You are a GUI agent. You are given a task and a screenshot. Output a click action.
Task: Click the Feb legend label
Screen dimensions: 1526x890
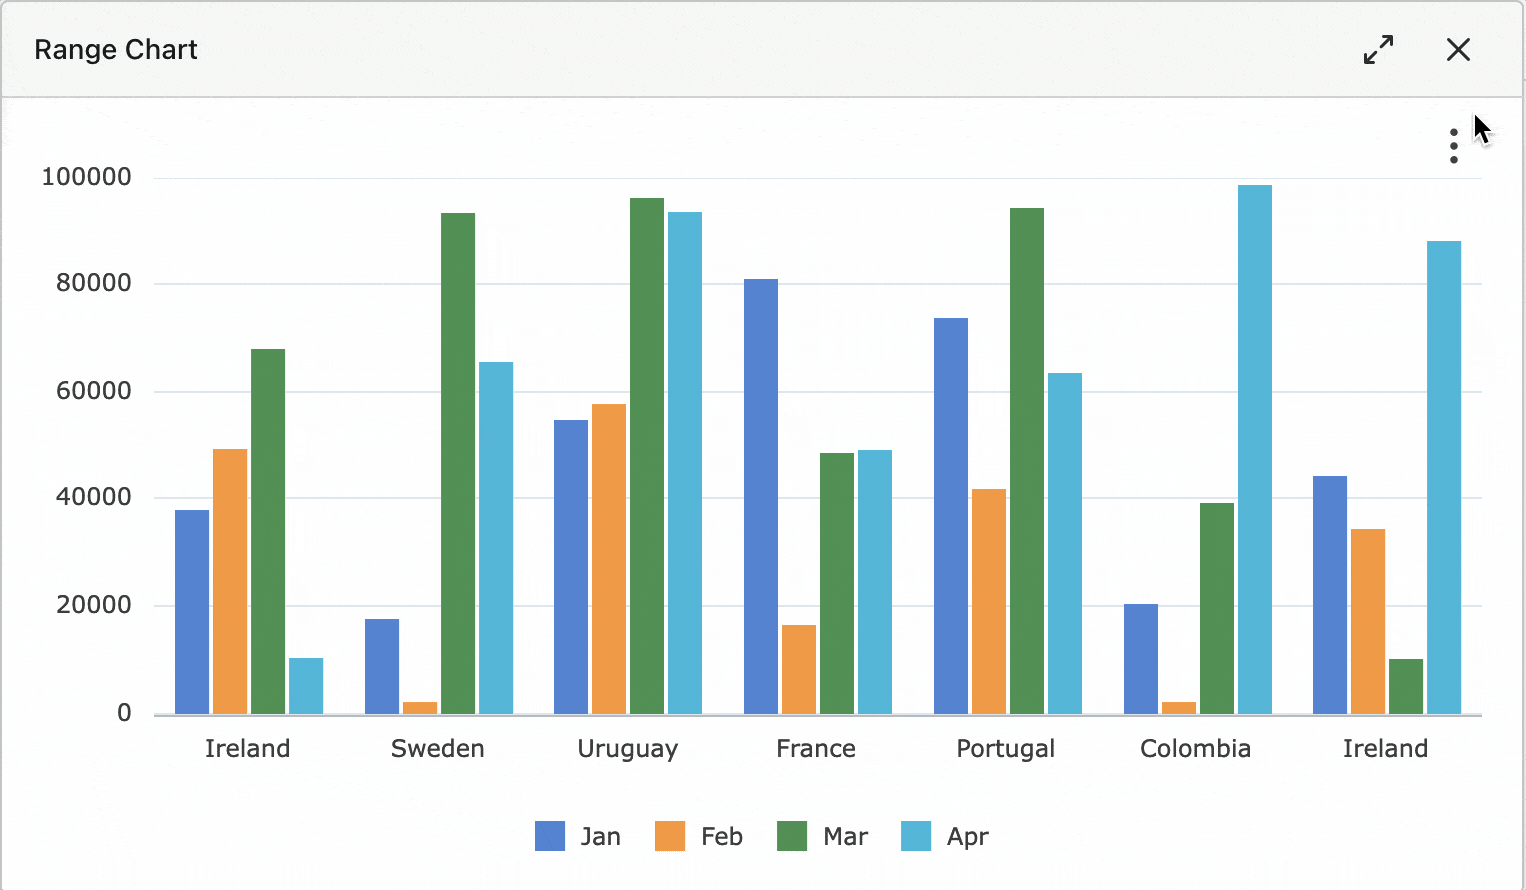[x=721, y=836]
